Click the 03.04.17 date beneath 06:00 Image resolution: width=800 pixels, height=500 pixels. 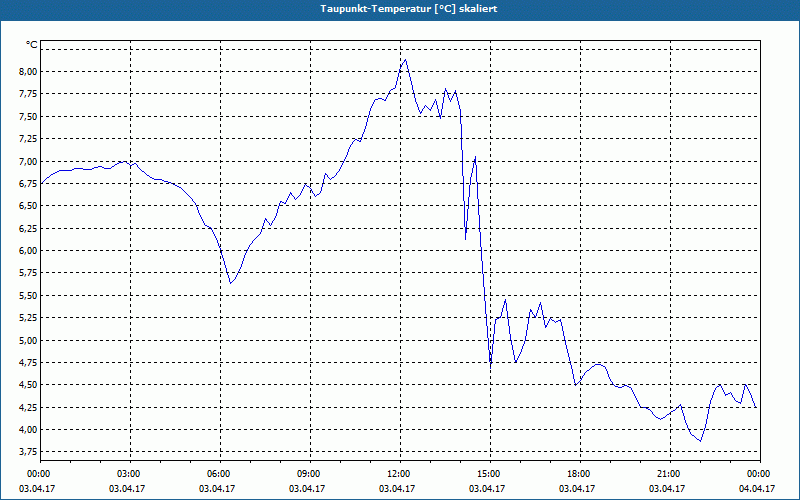point(217,488)
